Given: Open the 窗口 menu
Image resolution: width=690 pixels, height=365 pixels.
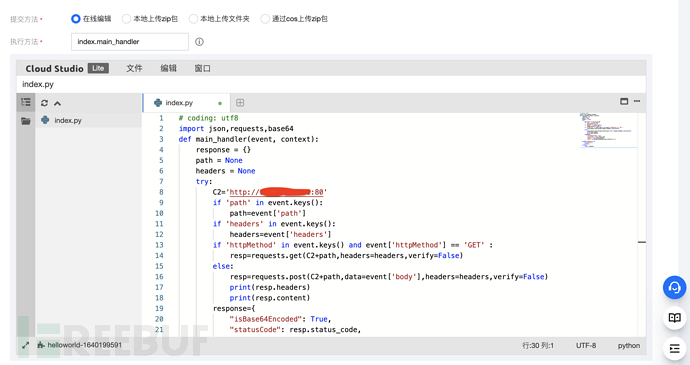Looking at the screenshot, I should 202,68.
